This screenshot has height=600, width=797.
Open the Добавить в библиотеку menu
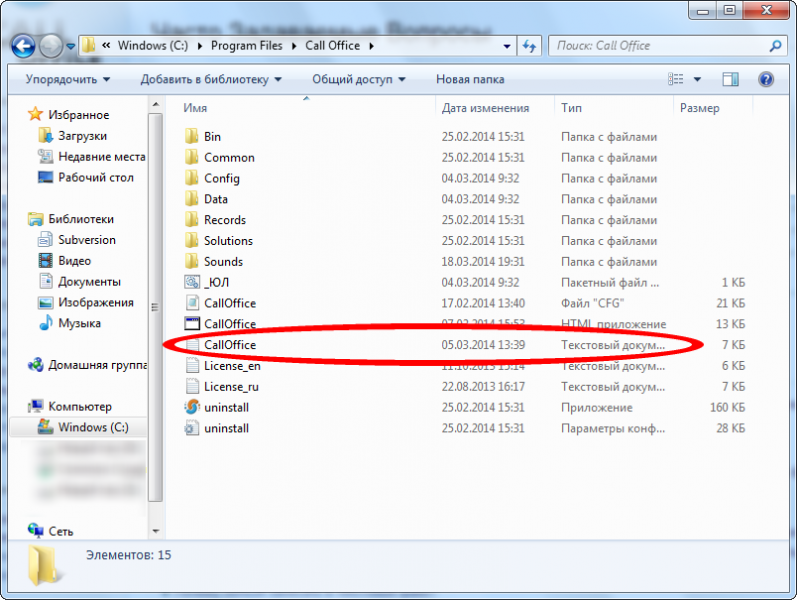click(211, 79)
